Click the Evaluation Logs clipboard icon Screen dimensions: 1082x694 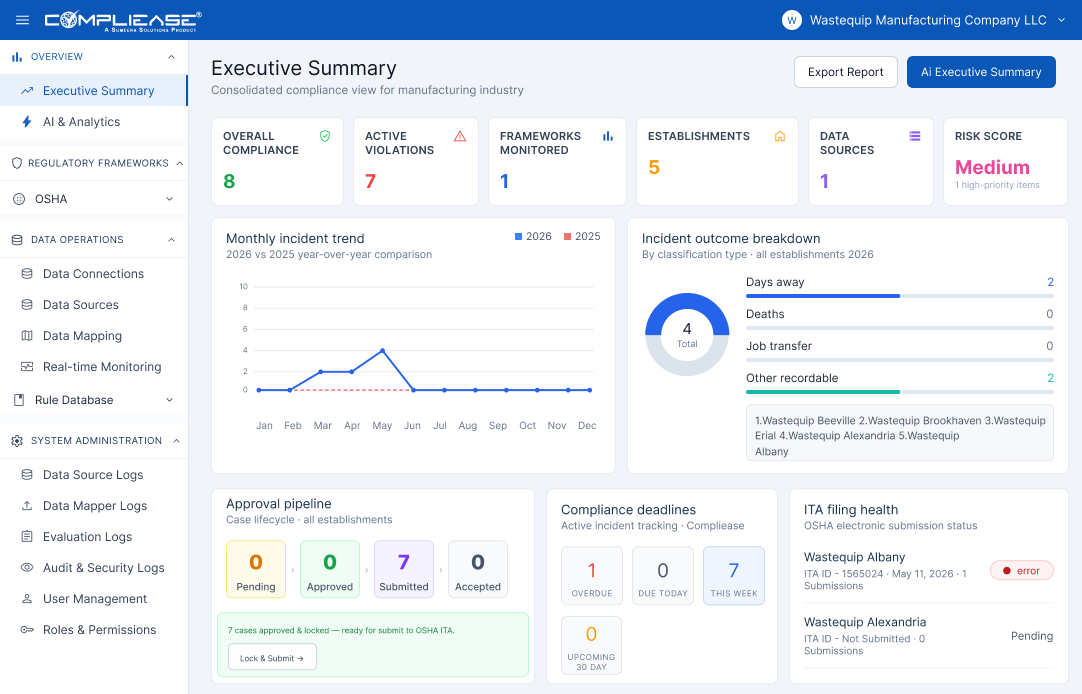(27, 537)
